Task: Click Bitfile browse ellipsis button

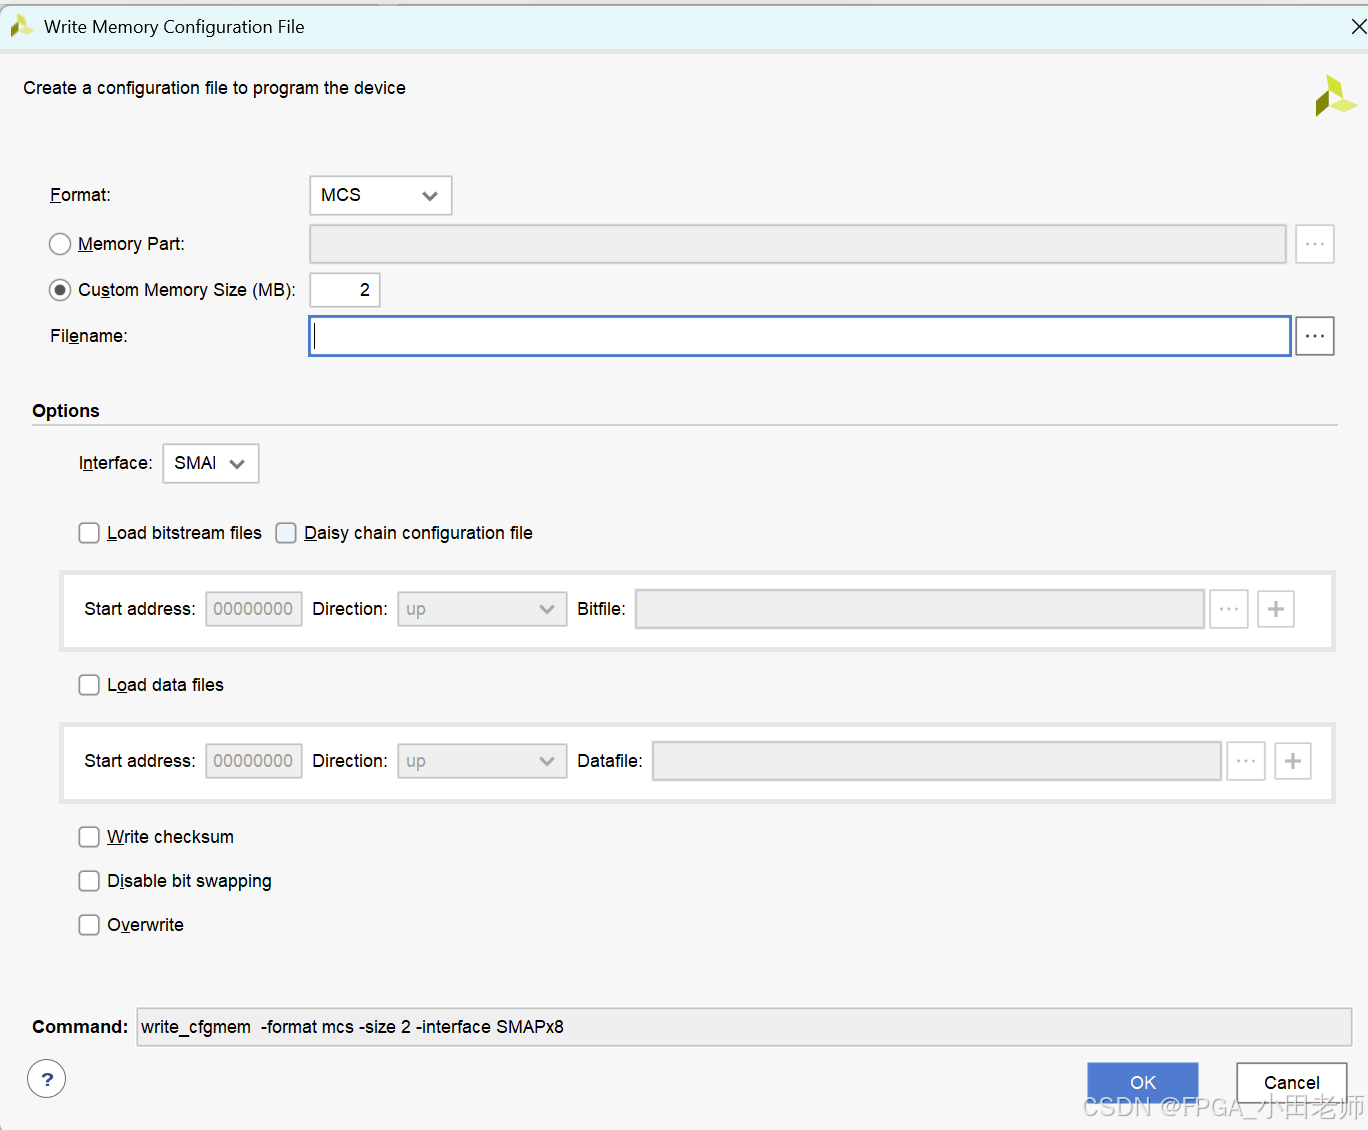Action: (x=1228, y=609)
